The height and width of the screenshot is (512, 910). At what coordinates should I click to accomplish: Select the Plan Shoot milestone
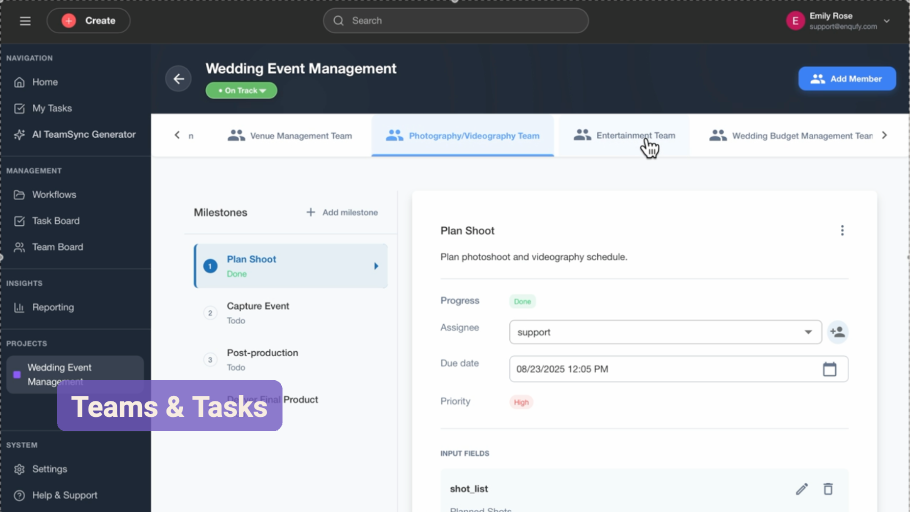click(291, 266)
